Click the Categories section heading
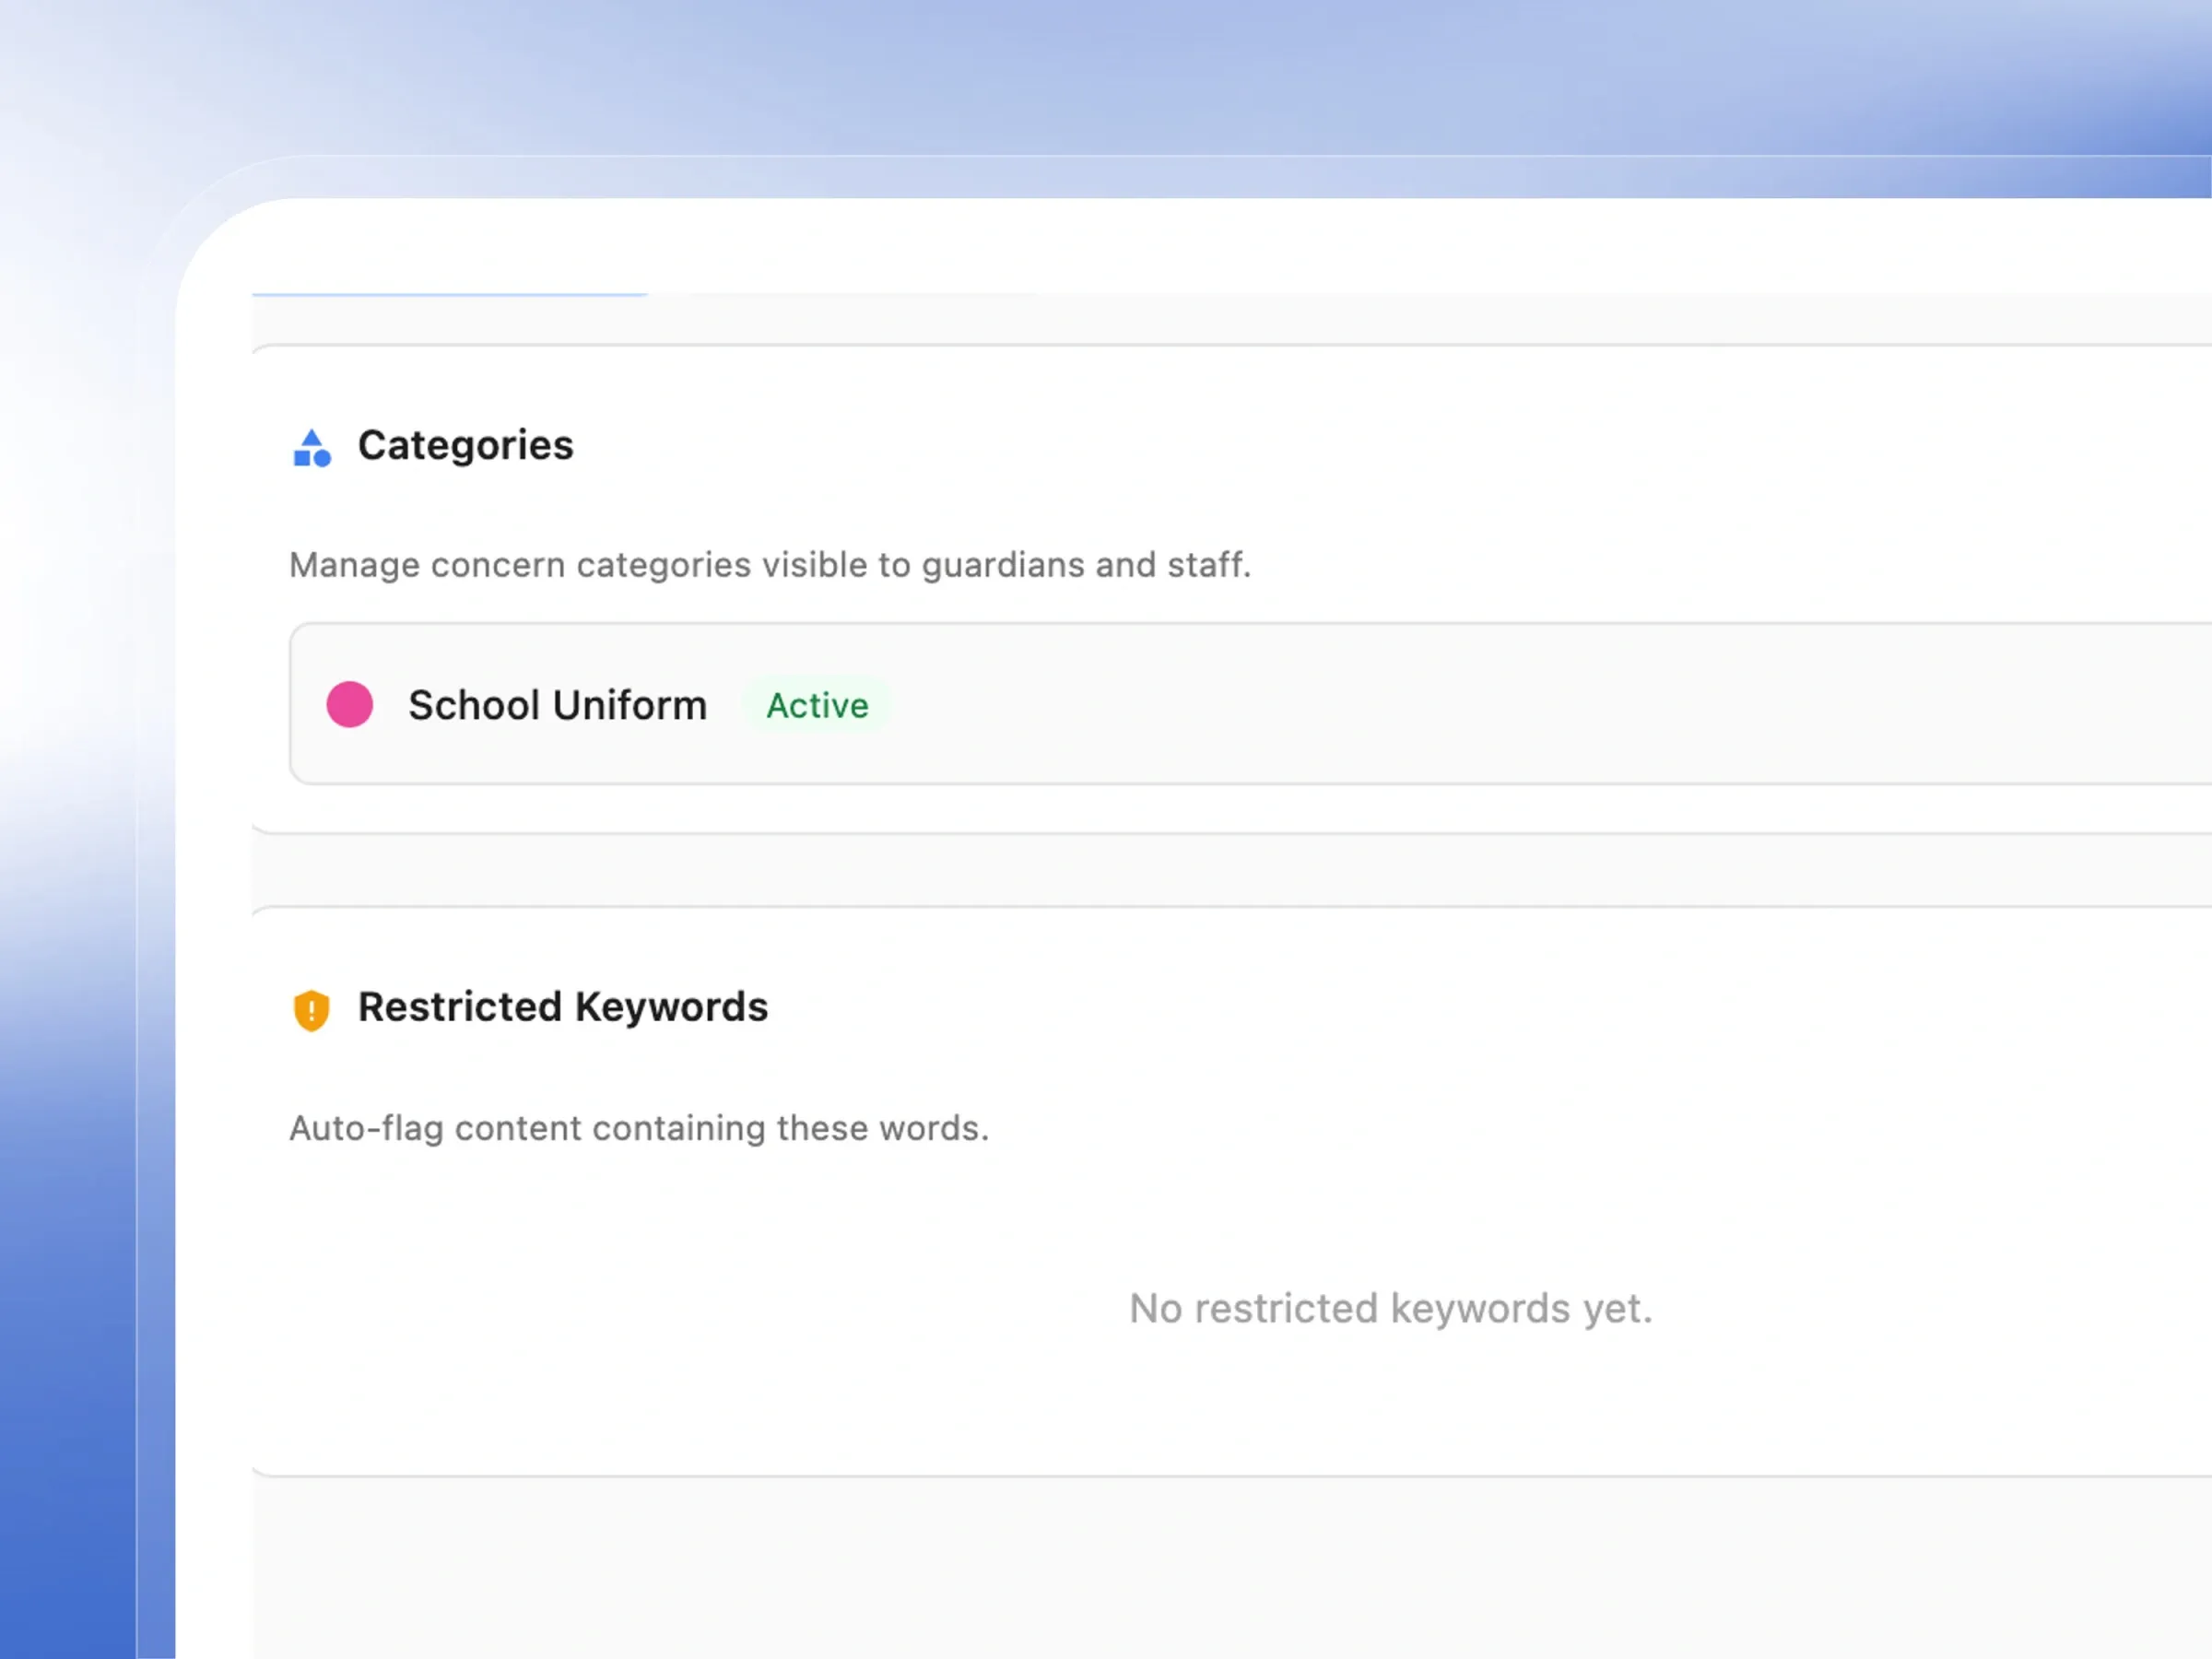 coord(466,445)
